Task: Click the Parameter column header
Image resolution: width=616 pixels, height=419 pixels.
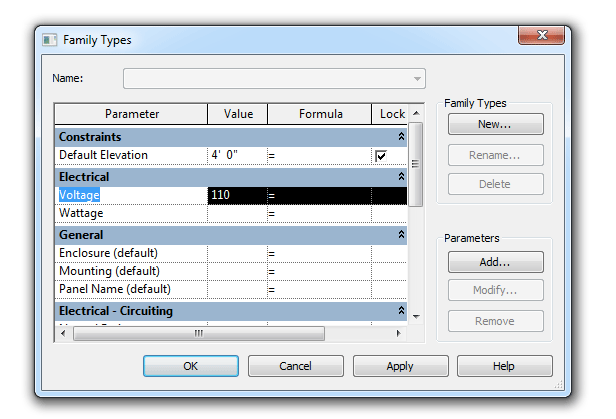Action: point(131,114)
